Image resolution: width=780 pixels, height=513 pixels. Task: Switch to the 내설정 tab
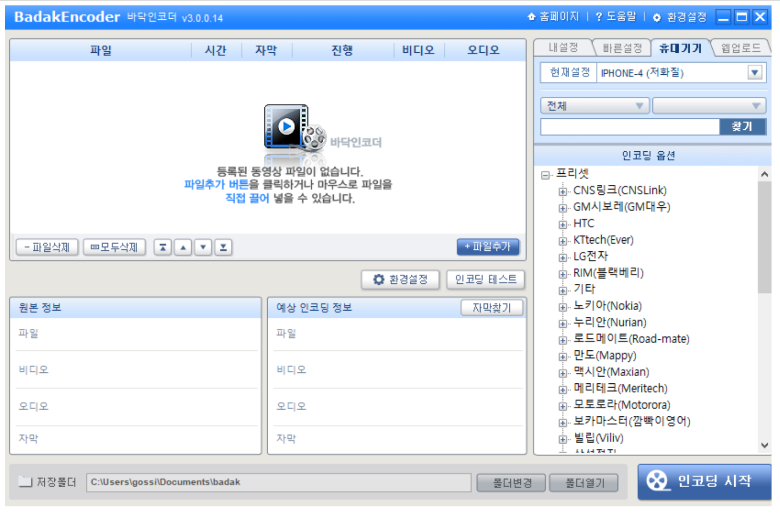click(x=563, y=48)
